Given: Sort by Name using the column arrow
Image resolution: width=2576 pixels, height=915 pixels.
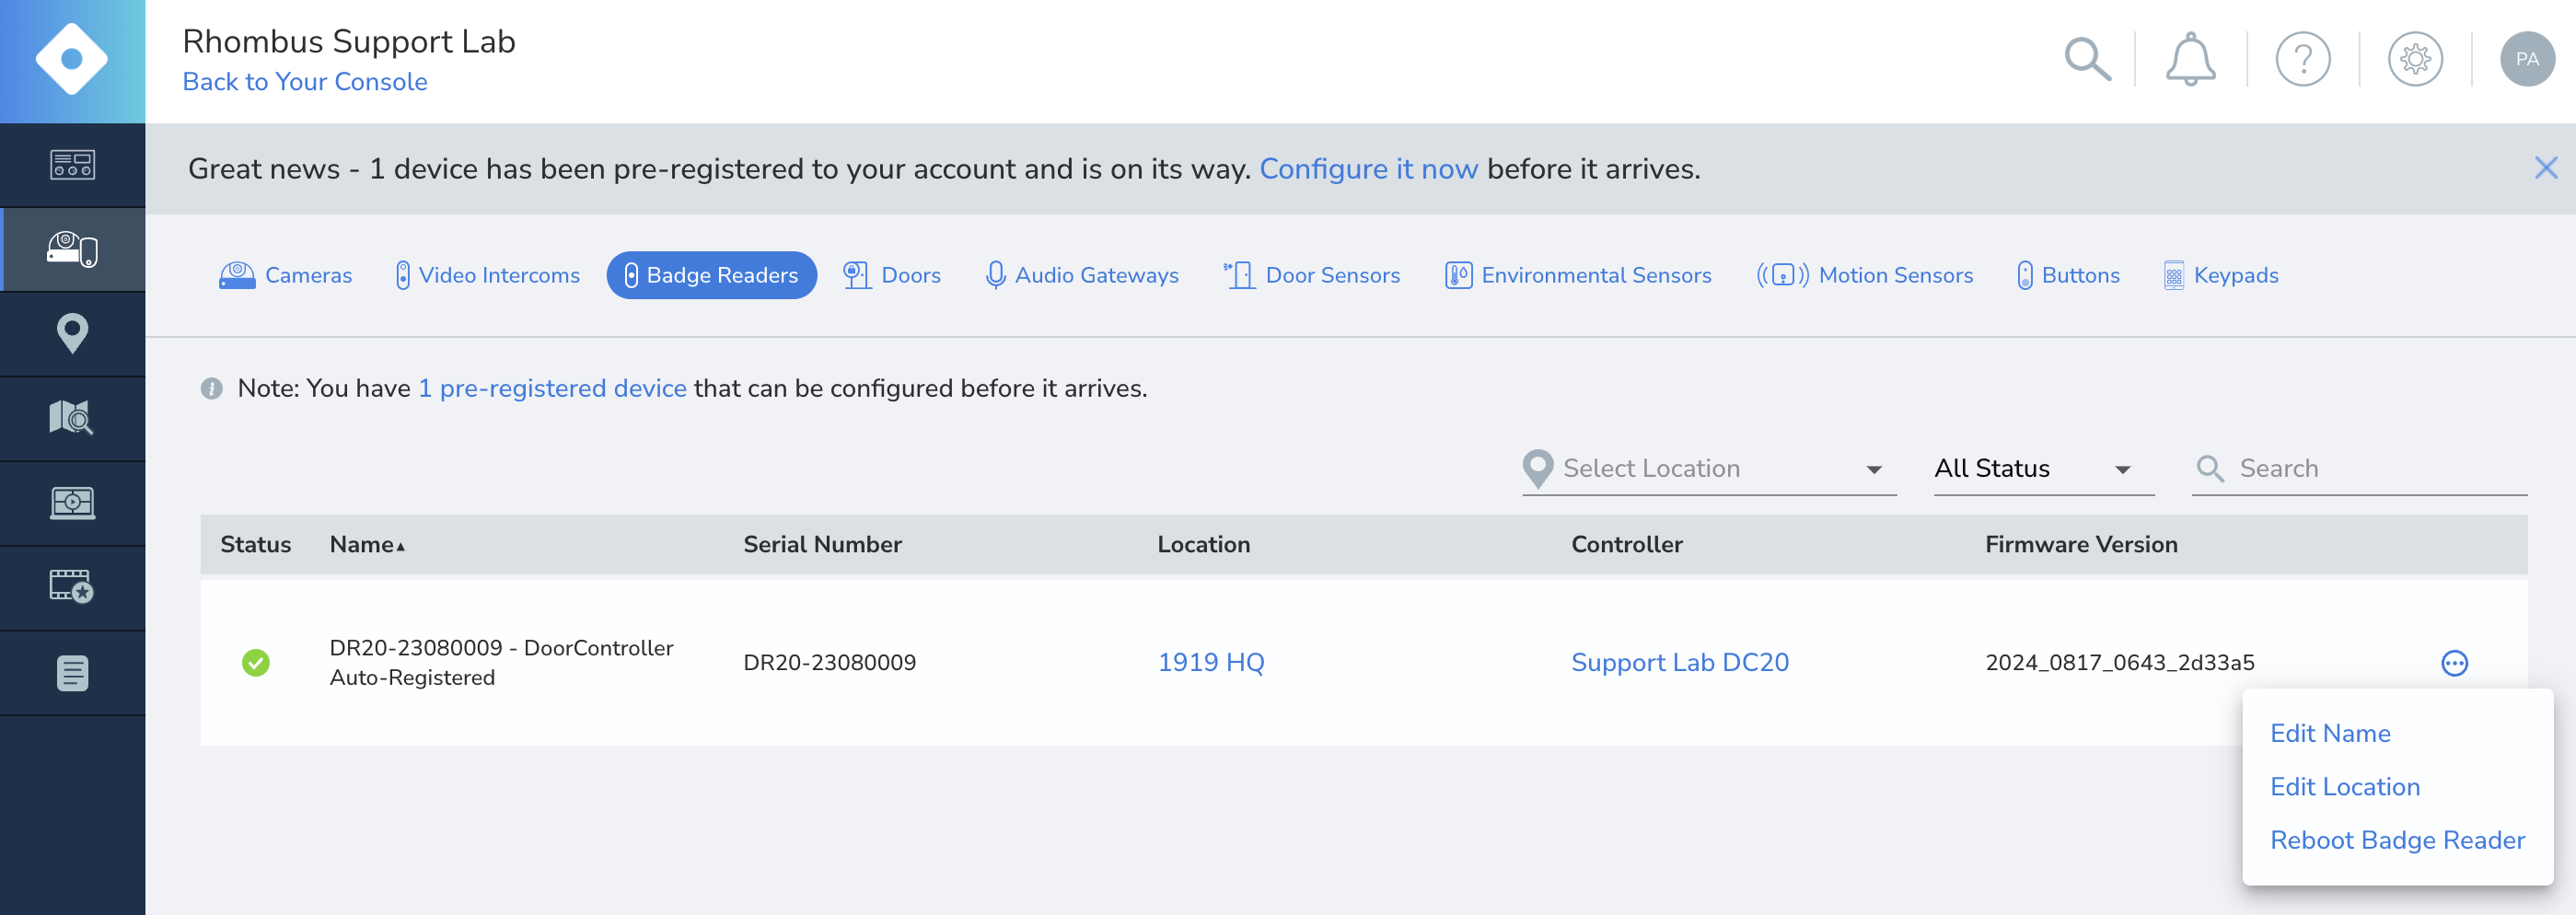Looking at the screenshot, I should [400, 546].
